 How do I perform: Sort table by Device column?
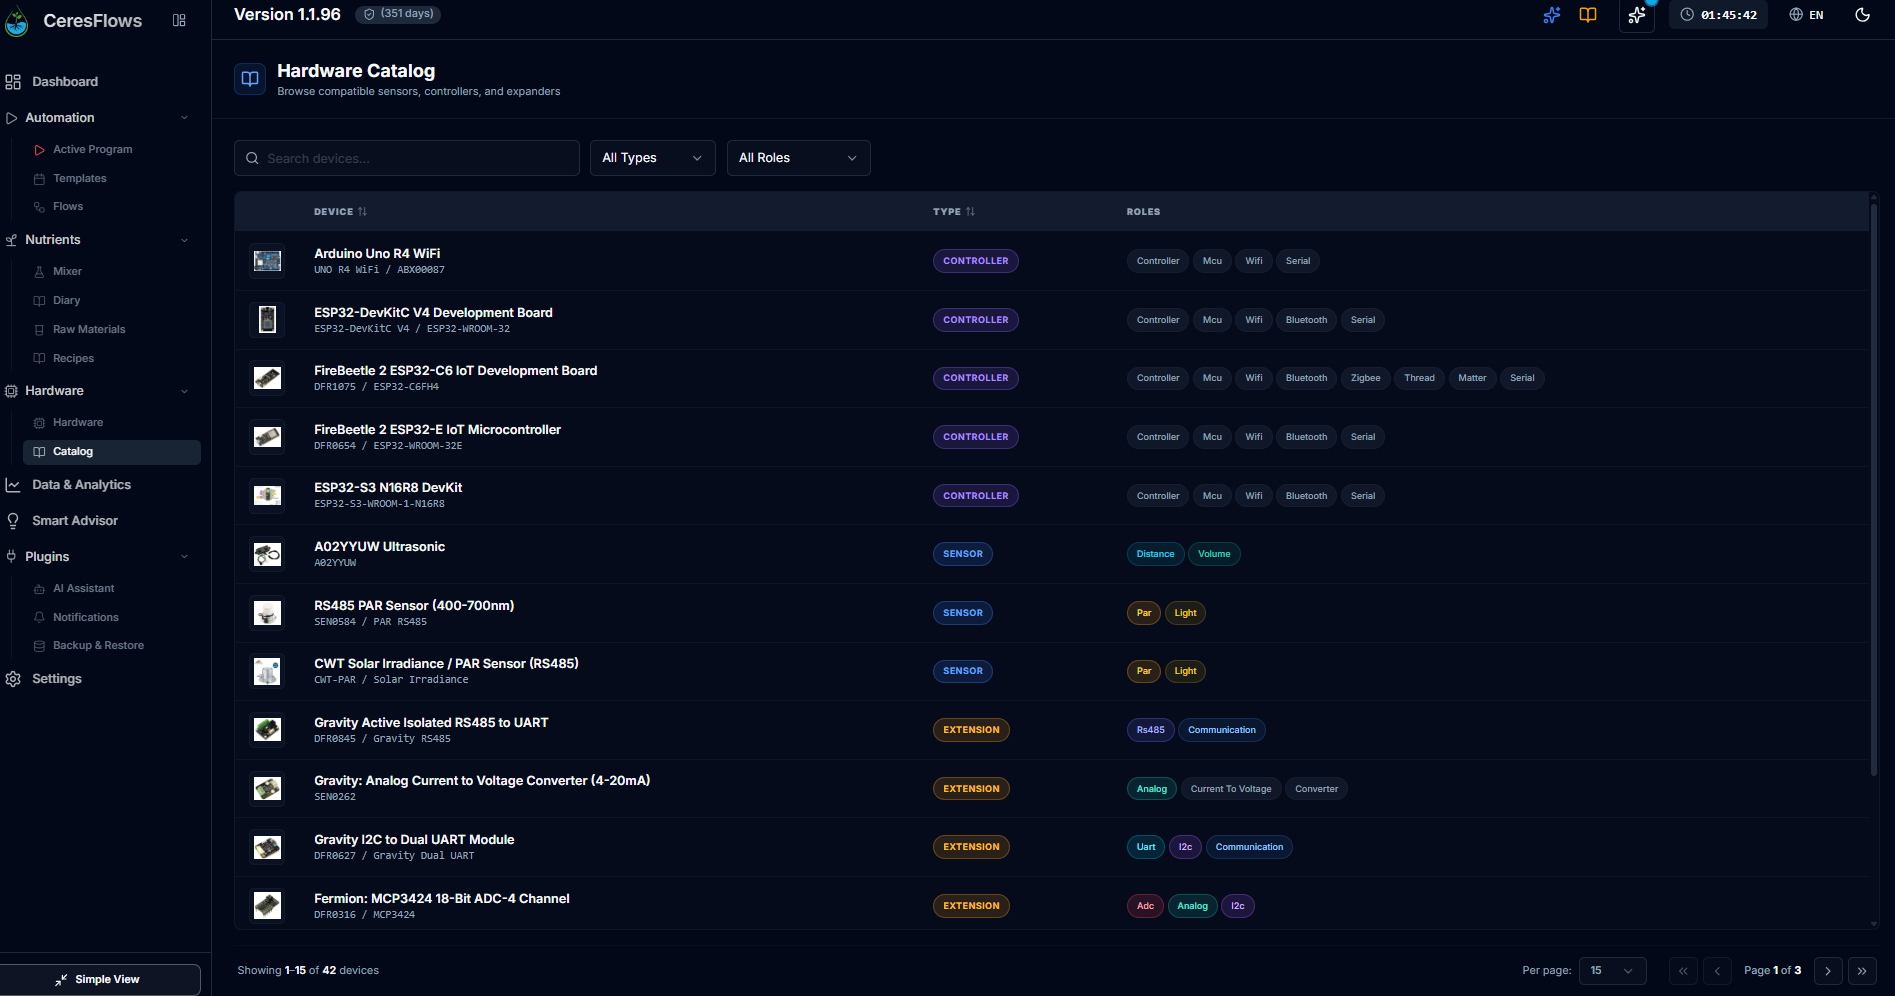pyautogui.click(x=341, y=212)
